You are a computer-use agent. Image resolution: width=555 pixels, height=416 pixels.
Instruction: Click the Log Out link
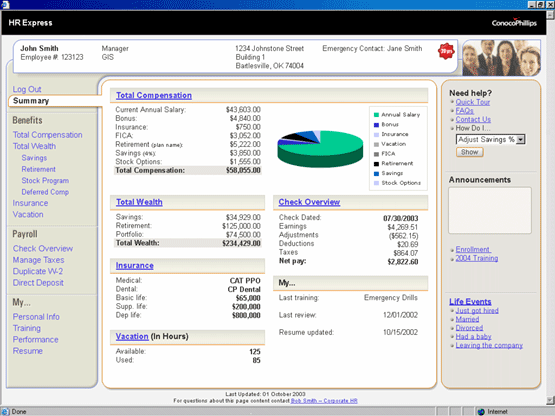tap(27, 89)
